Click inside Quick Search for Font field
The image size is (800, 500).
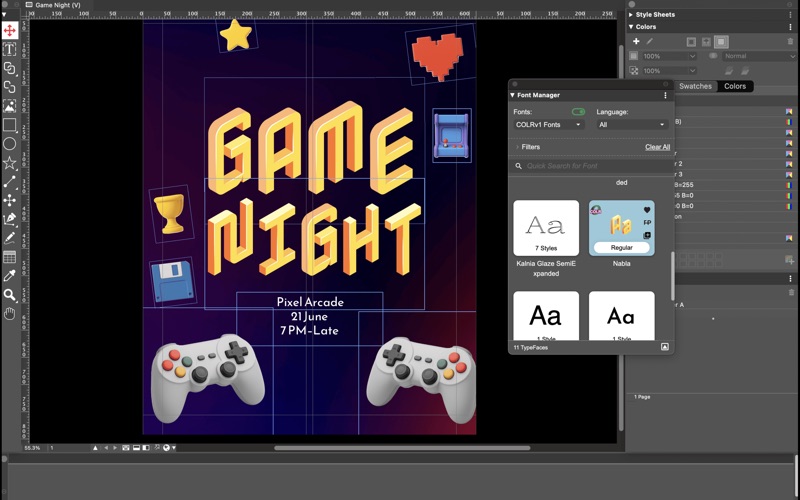tap(592, 166)
